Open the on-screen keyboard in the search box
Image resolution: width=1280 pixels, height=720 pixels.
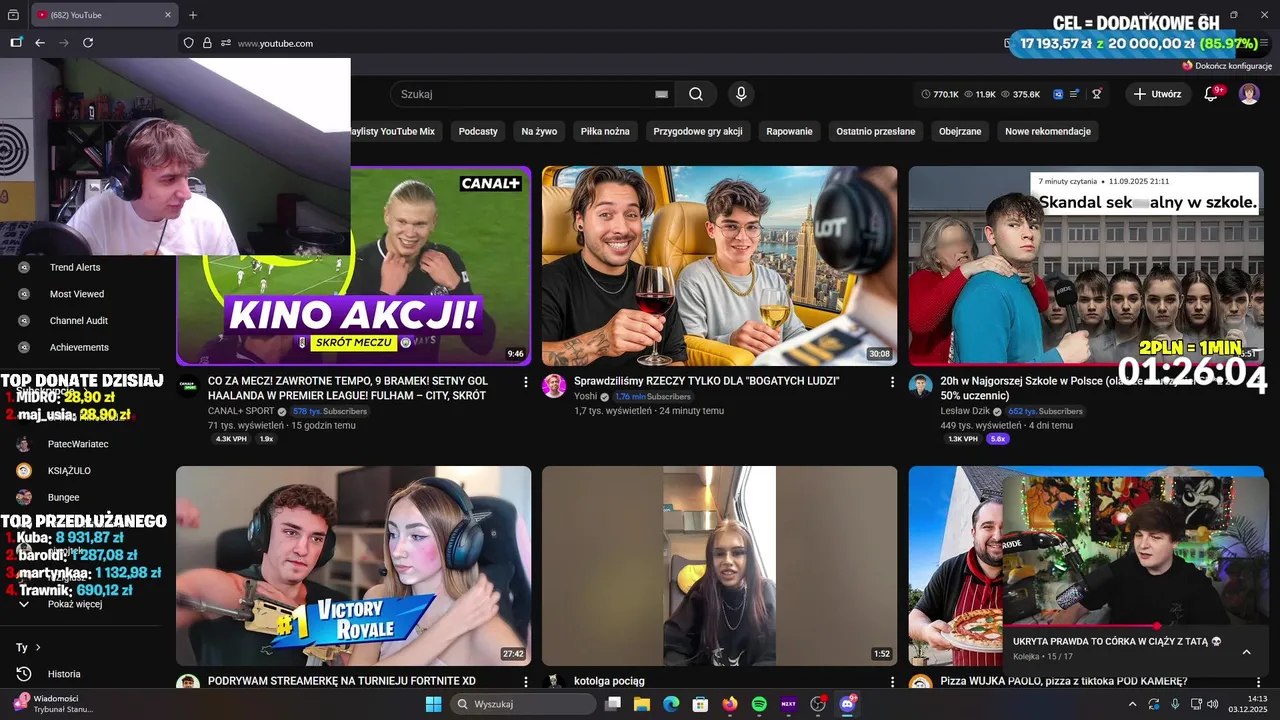click(661, 94)
